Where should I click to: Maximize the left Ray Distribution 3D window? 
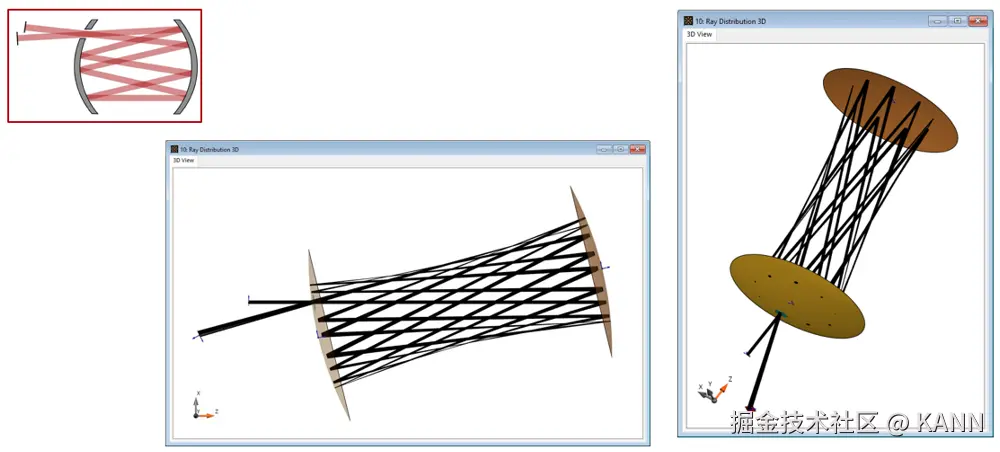pos(621,149)
